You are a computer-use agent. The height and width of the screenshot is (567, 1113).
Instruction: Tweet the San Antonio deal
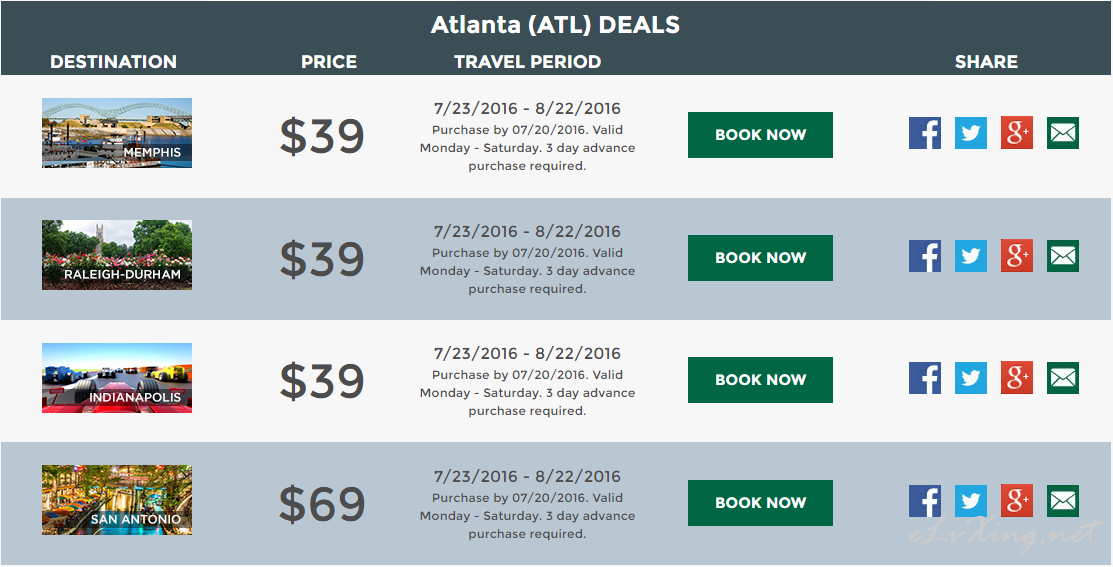(970, 501)
